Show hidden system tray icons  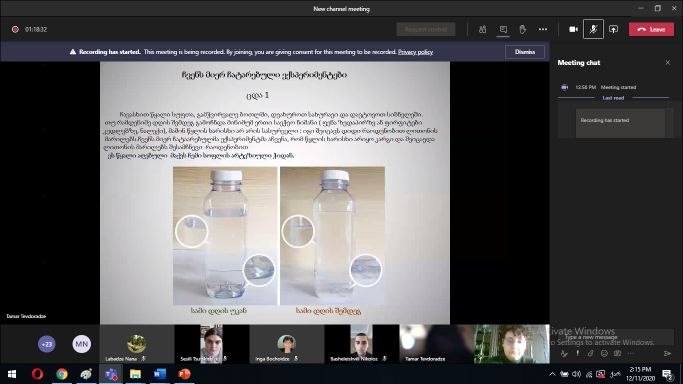[x=552, y=374]
